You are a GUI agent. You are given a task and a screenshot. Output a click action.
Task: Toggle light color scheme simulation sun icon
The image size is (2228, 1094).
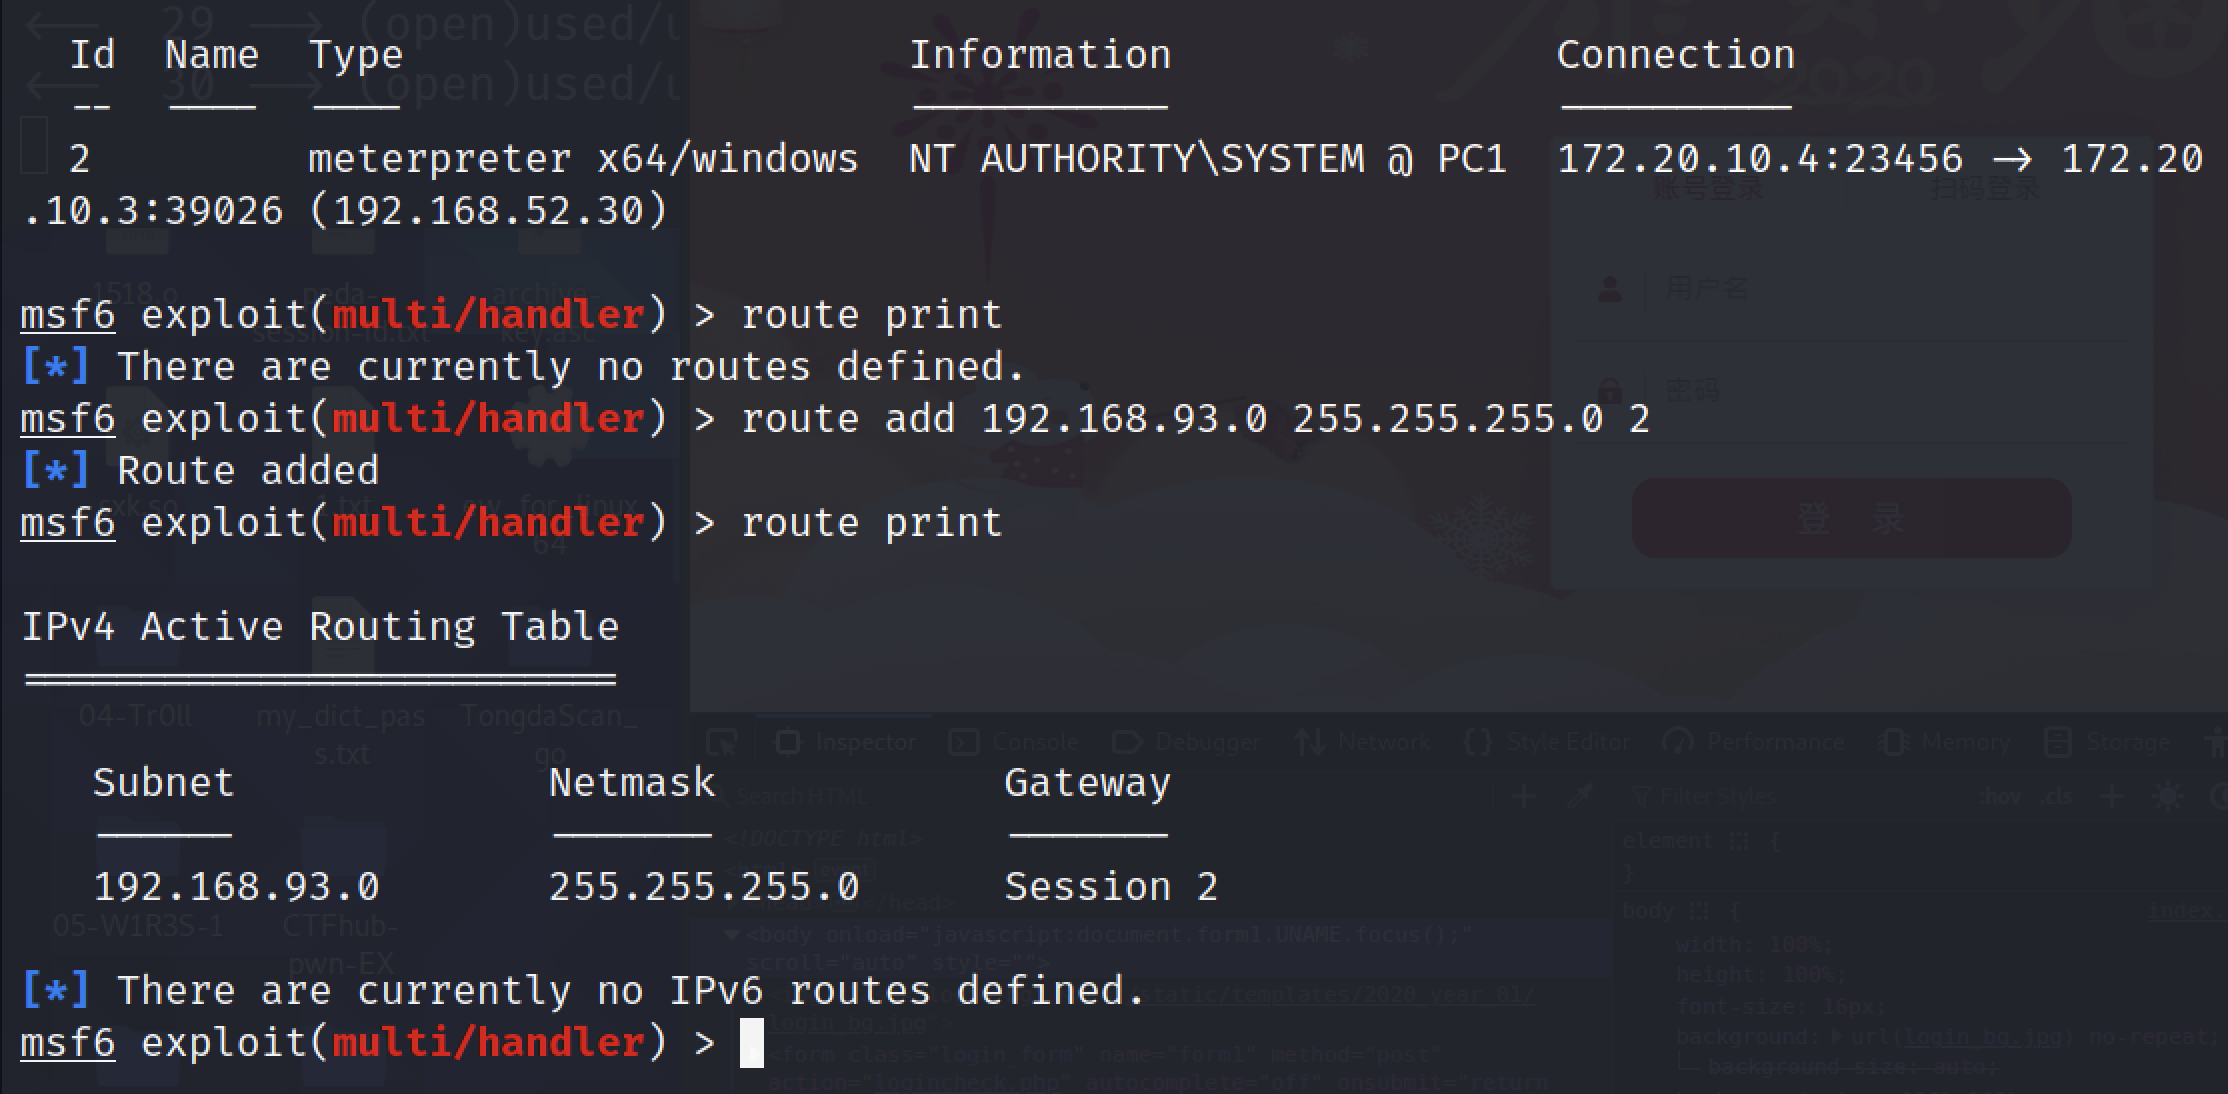pyautogui.click(x=2167, y=797)
